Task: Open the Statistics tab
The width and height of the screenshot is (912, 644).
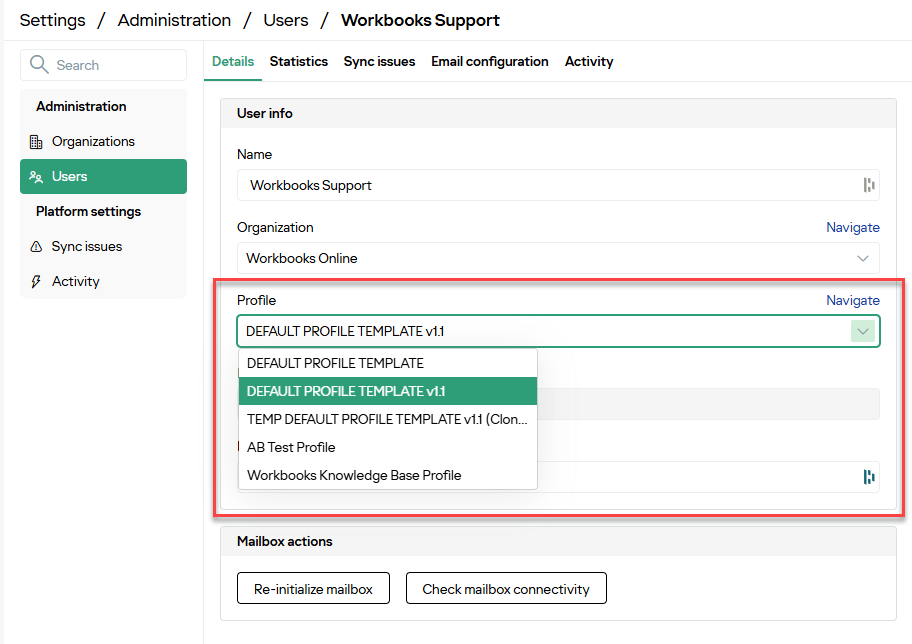Action: (298, 62)
